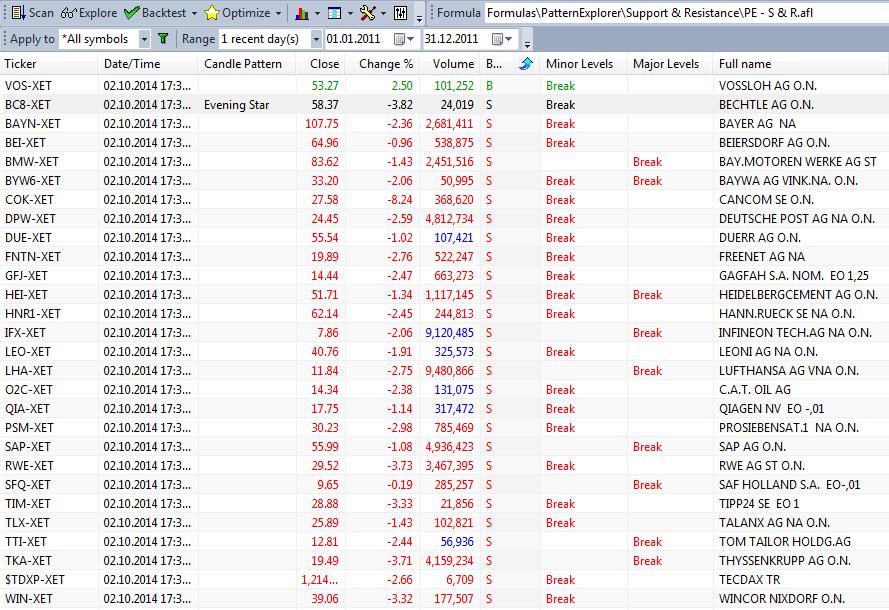Screen dimensions: 889x610
Task: Start the Backtest
Action: tap(156, 12)
